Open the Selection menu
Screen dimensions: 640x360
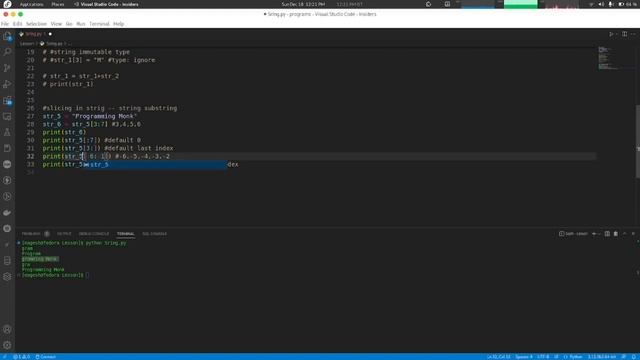pyautogui.click(x=36, y=24)
